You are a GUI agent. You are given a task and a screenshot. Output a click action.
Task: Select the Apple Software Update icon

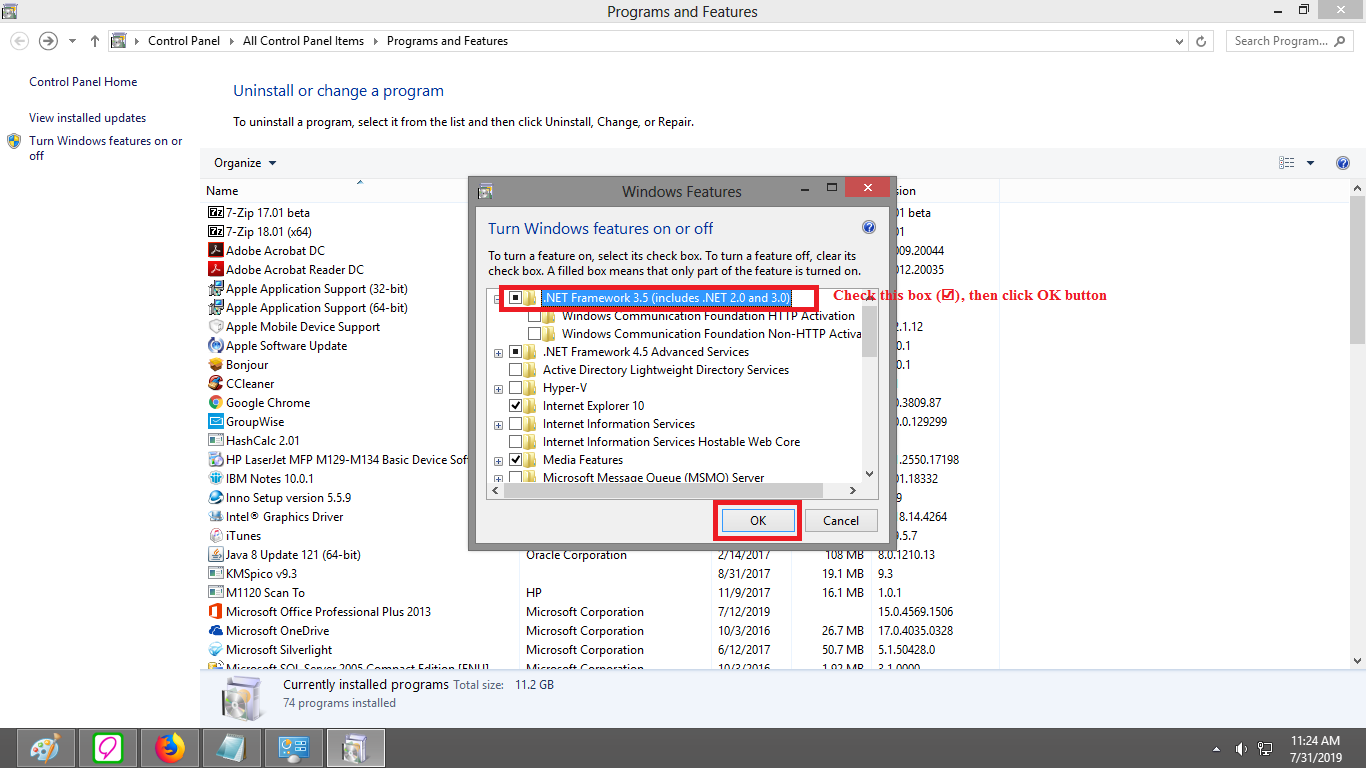point(215,346)
